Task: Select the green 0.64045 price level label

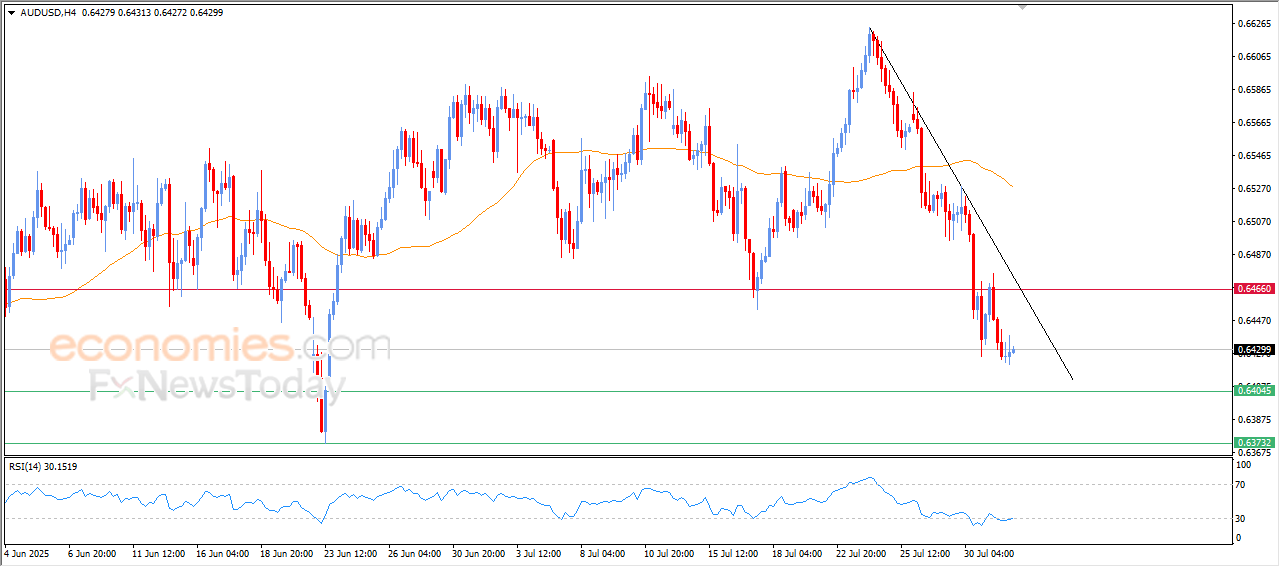Action: (x=1254, y=391)
